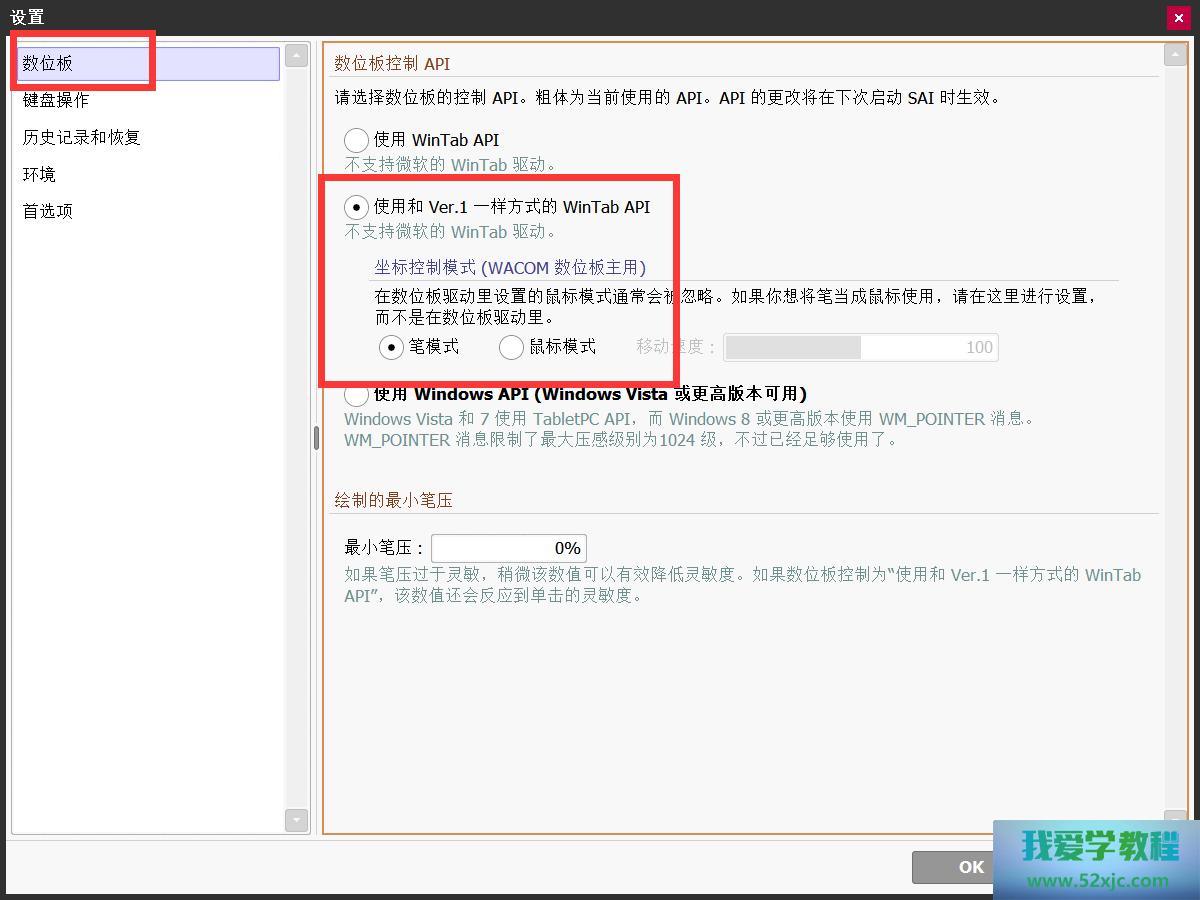Screen dimensions: 1200x900
Task: Select 笔模式 coordinate mode
Action: click(391, 347)
